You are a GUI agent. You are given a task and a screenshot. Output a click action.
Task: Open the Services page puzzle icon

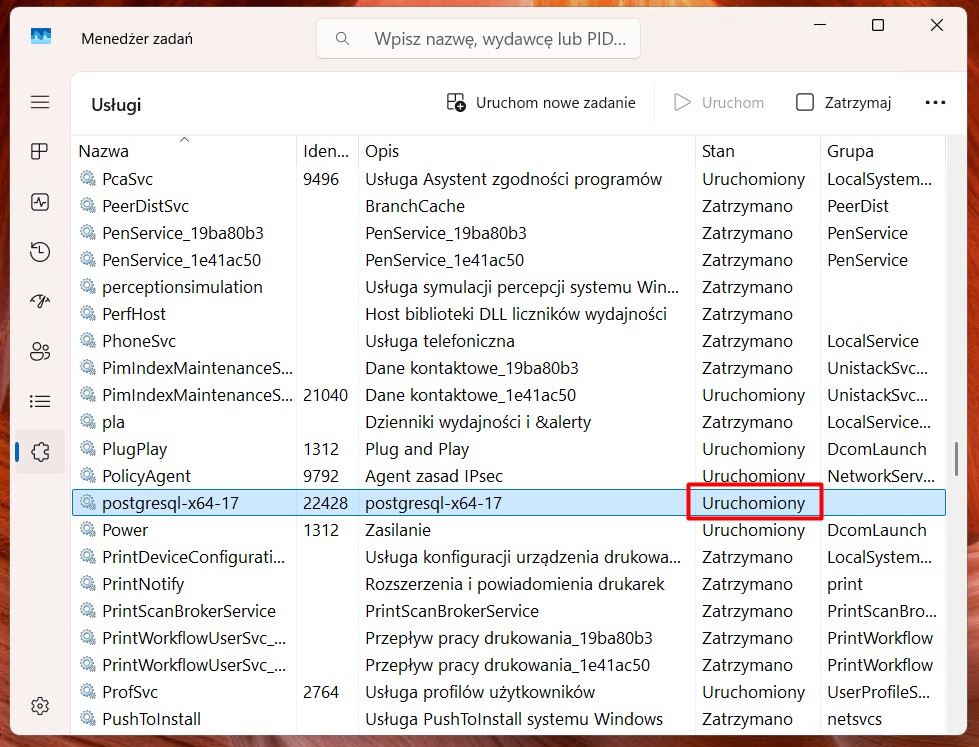(x=40, y=452)
